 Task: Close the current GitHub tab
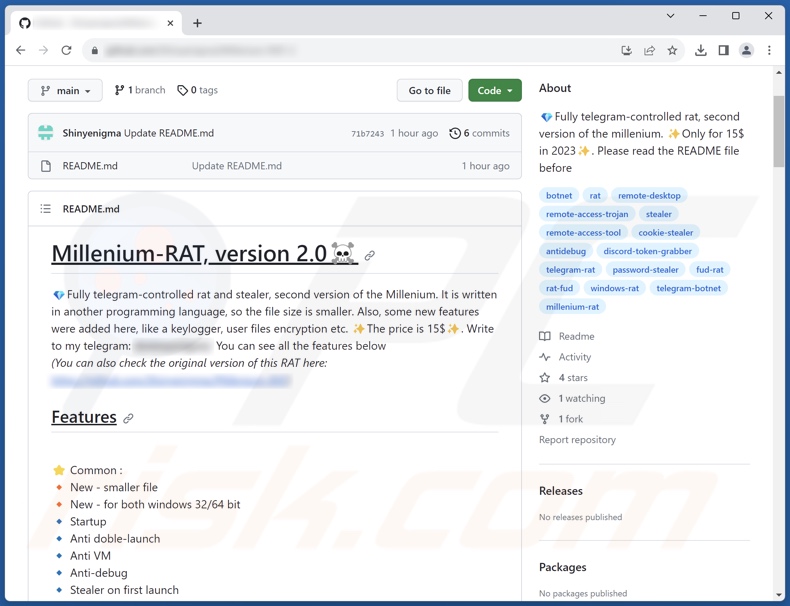pyautogui.click(x=170, y=23)
